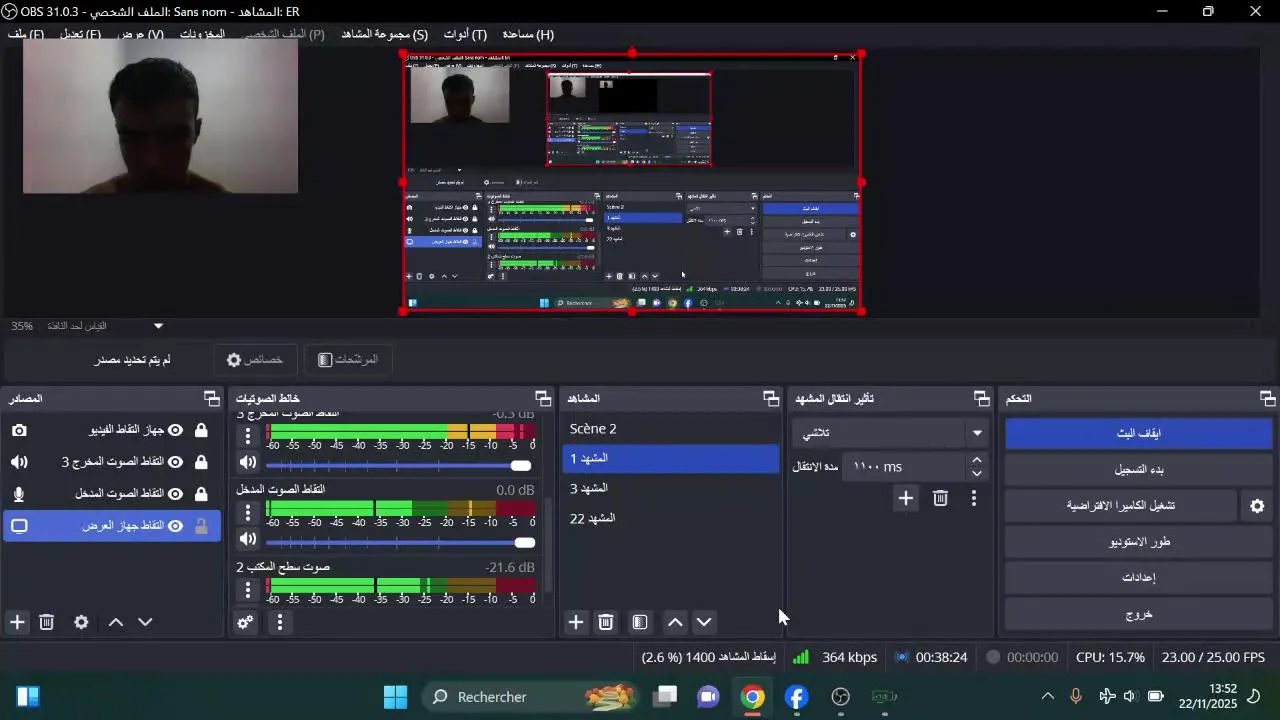Decrease transition duration with down stepper arrow
Viewport: 1280px width, 720px height.
977,473
